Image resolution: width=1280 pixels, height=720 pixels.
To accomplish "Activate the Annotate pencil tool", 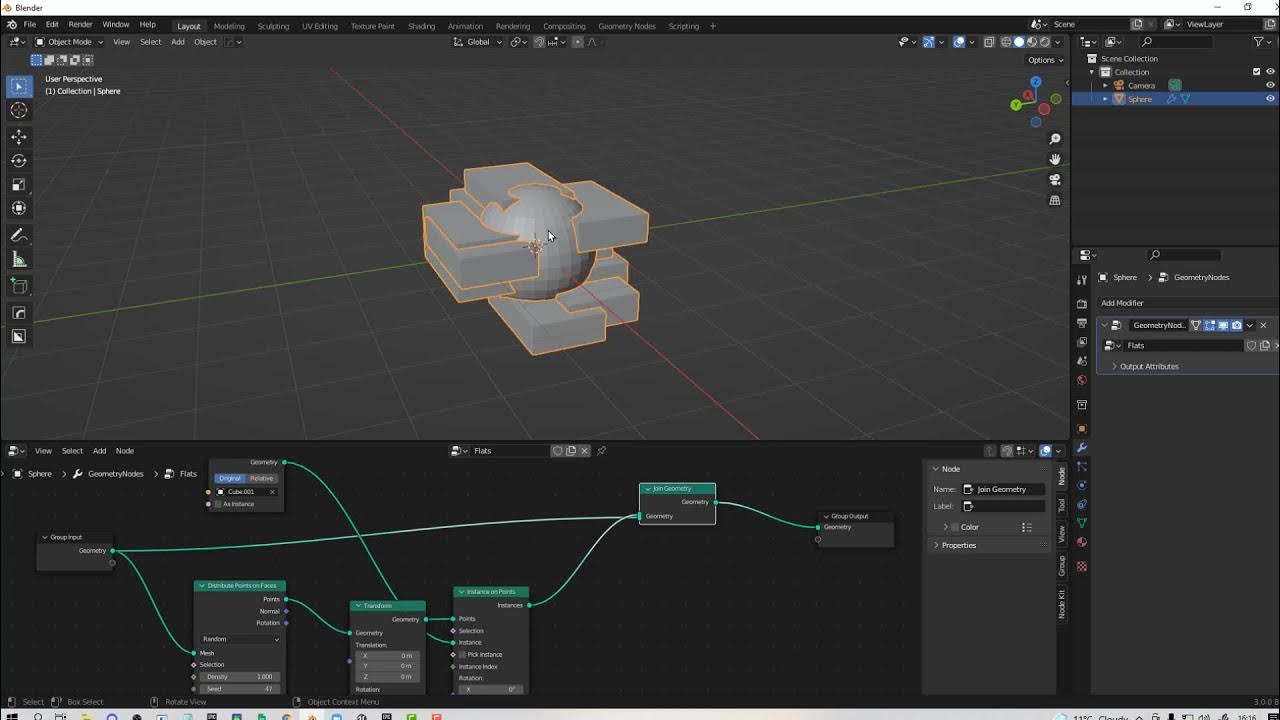I will pos(18,236).
